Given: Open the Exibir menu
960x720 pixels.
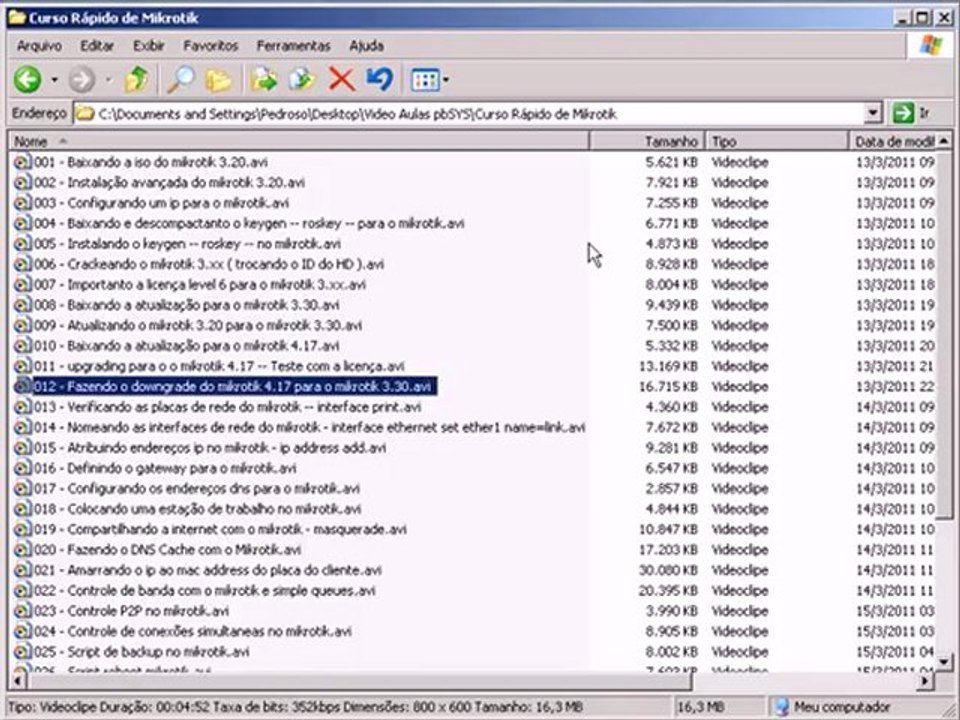Looking at the screenshot, I should (x=149, y=46).
